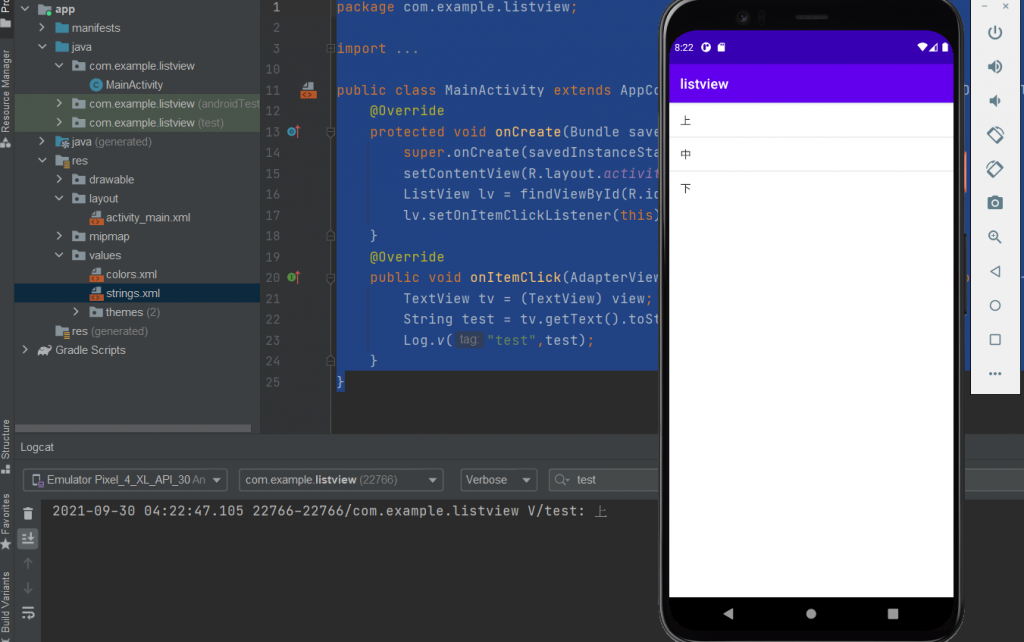
Task: Rotate emulator left icon
Action: click(995, 135)
